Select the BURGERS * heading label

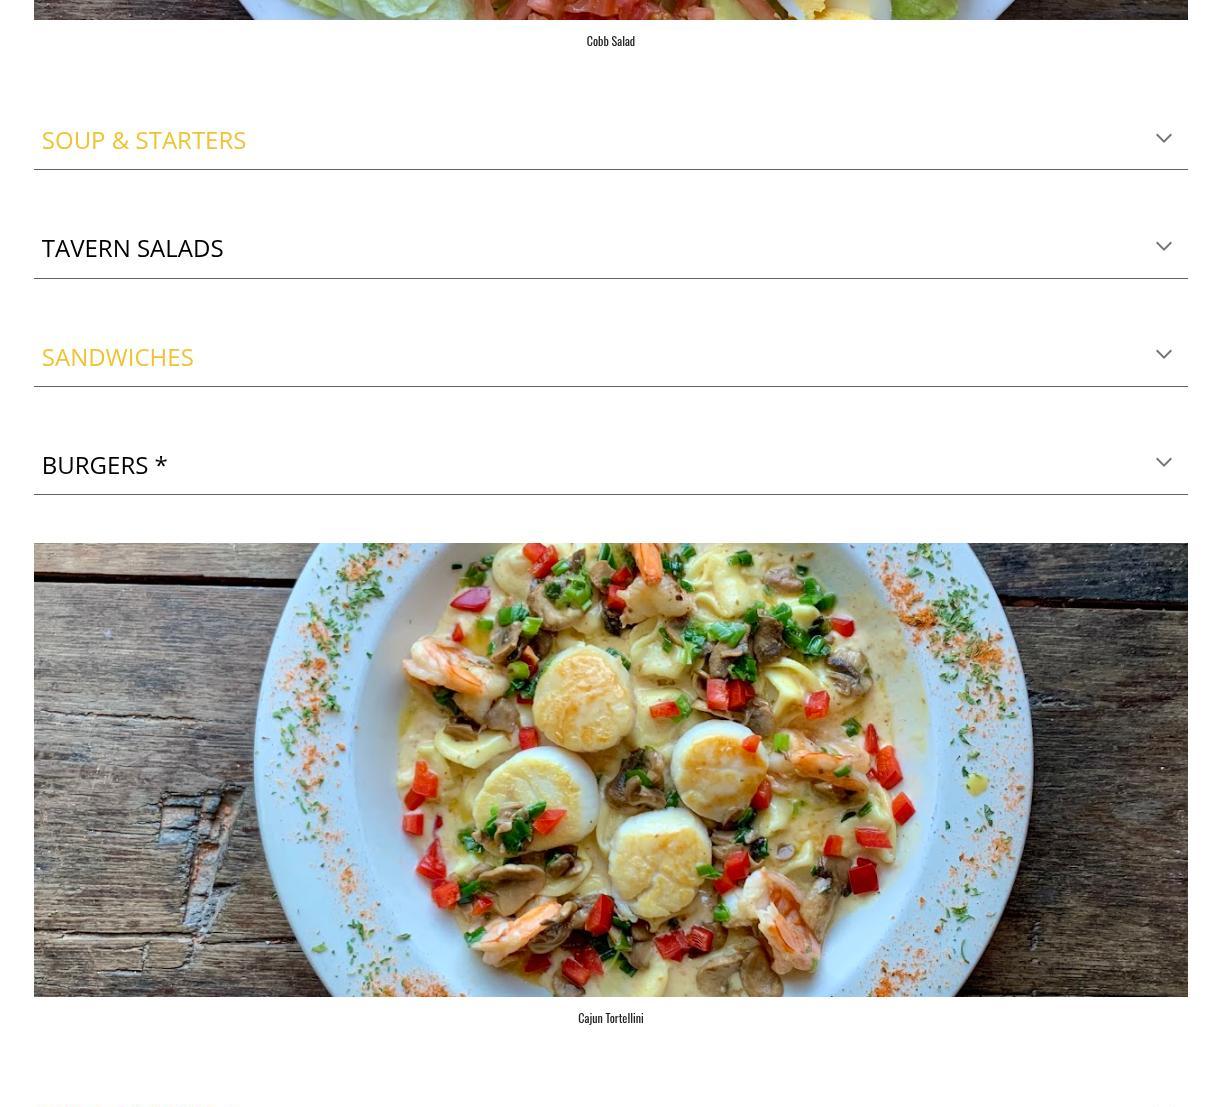(x=104, y=465)
